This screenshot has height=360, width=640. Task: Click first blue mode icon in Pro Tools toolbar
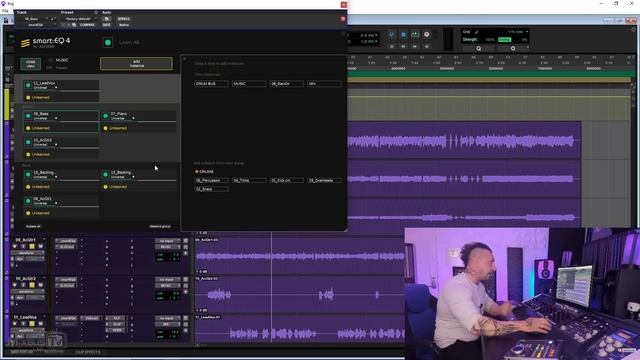pos(391,35)
